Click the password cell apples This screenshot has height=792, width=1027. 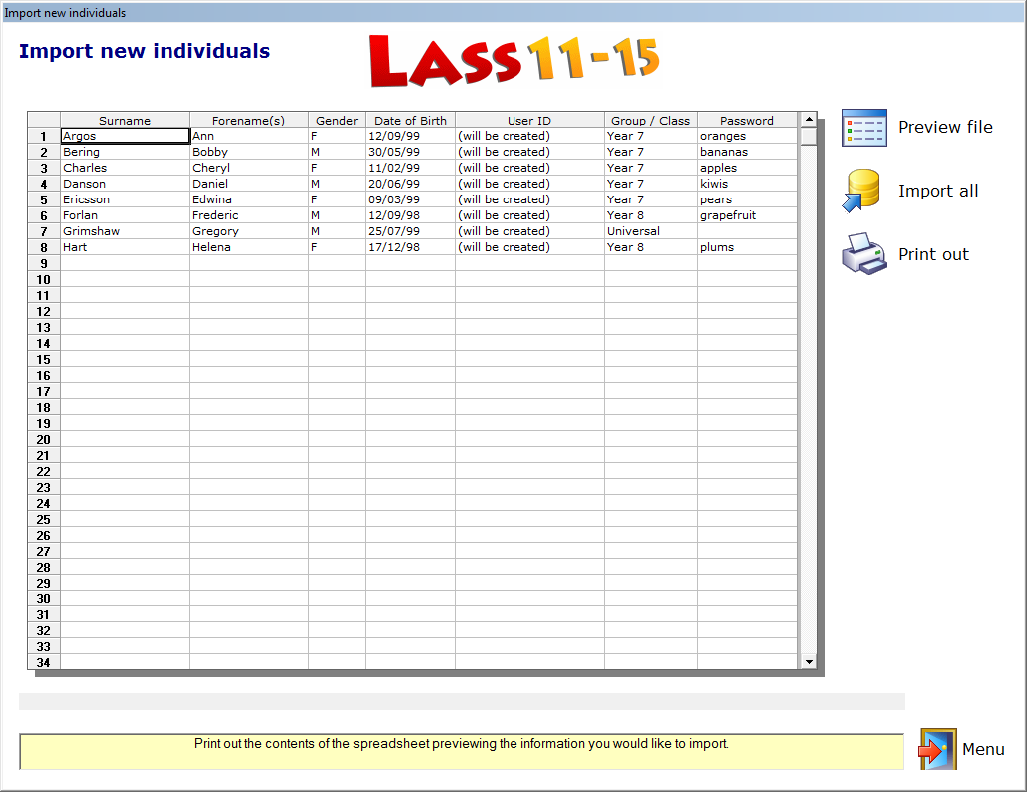(747, 168)
